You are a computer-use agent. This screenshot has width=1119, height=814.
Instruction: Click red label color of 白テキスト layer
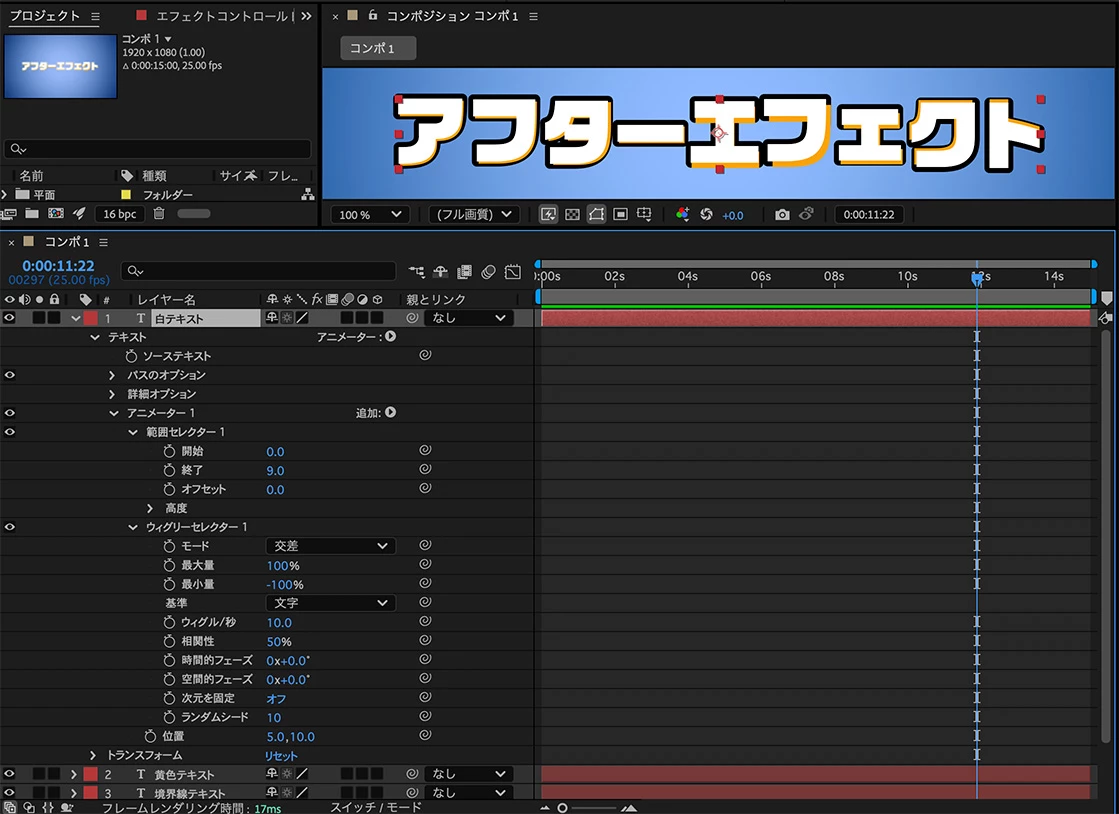(x=91, y=317)
